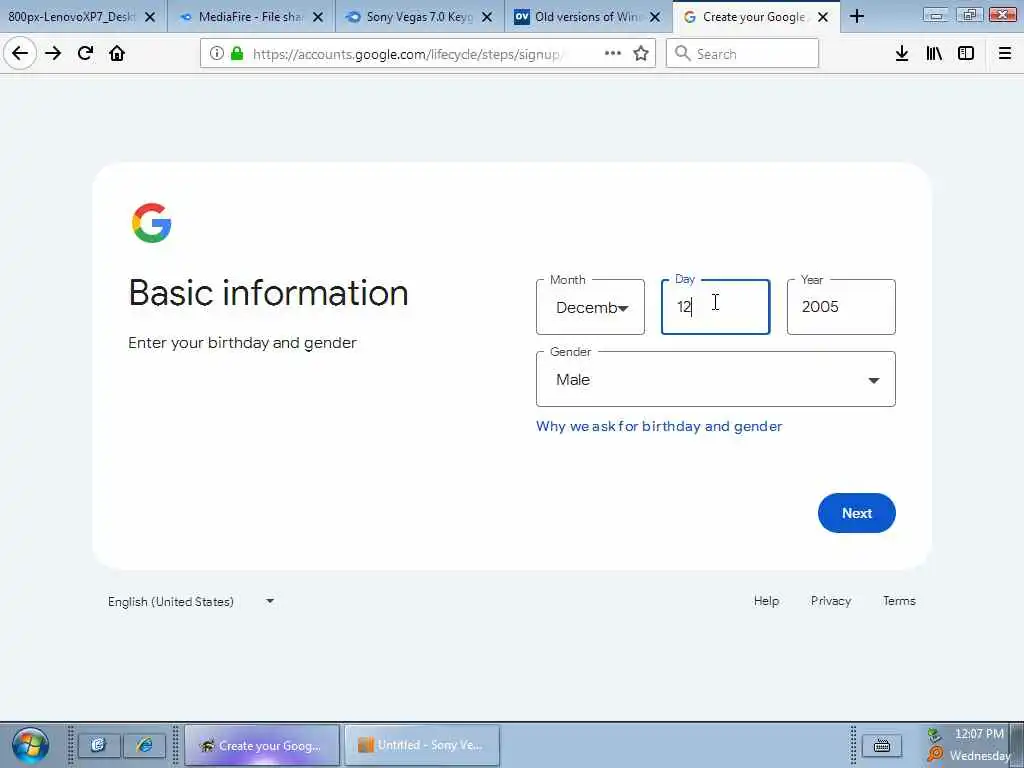Screen dimensions: 1024x768
Task: Switch to the Sony Vegas 7.0 tab
Action: click(420, 17)
